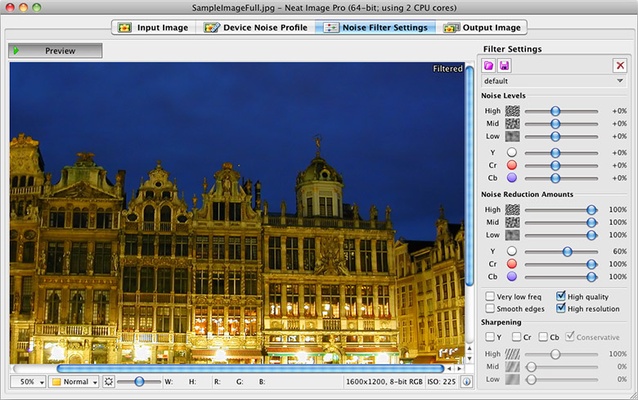Image resolution: width=638 pixels, height=400 pixels.
Task: Click the brightness sun icon in the bottom bar
Action: pyautogui.click(x=109, y=382)
